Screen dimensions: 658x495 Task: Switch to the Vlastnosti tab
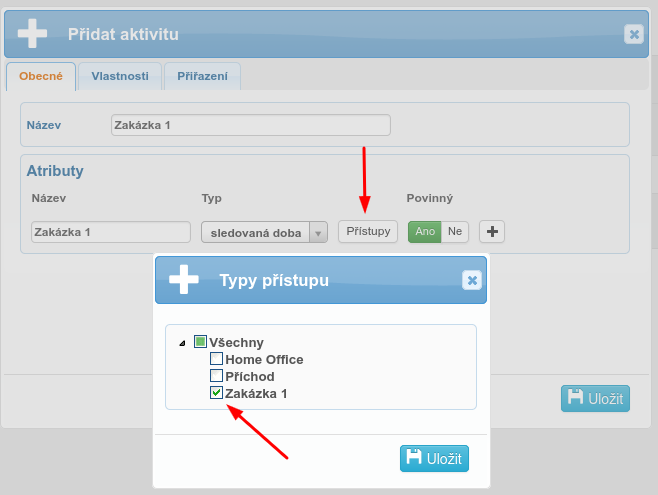[120, 76]
